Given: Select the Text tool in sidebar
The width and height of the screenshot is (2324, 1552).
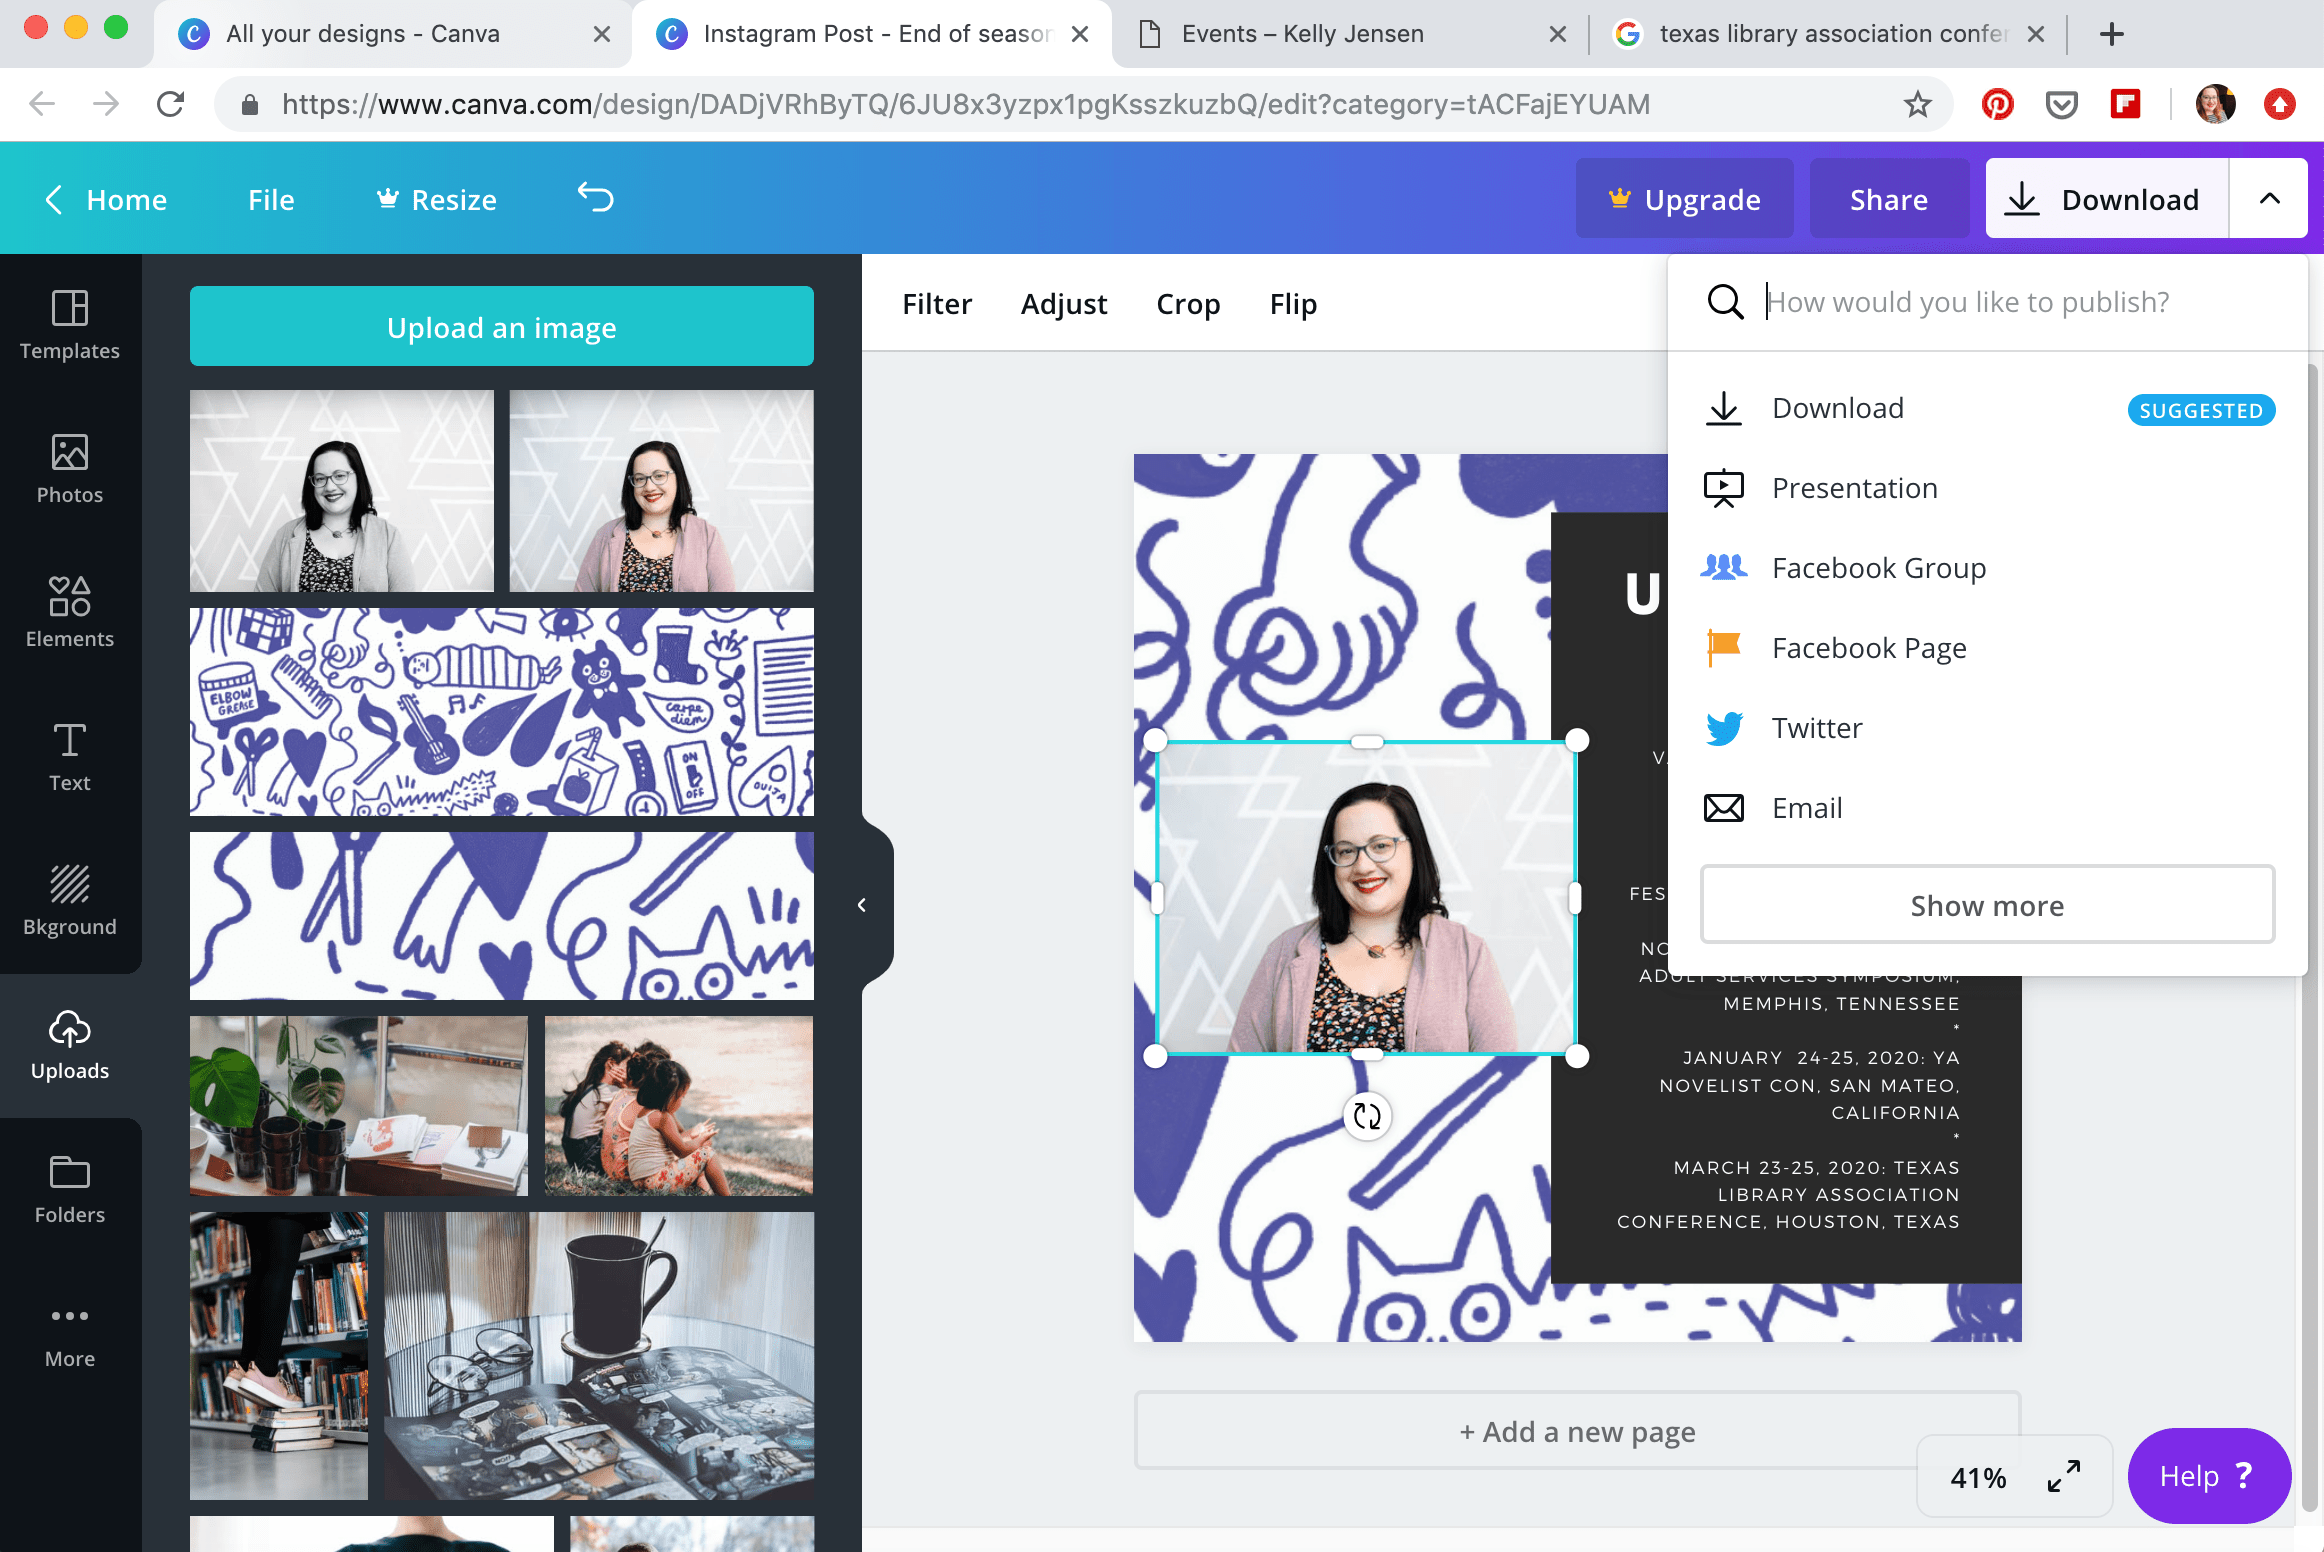Looking at the screenshot, I should point(70,757).
